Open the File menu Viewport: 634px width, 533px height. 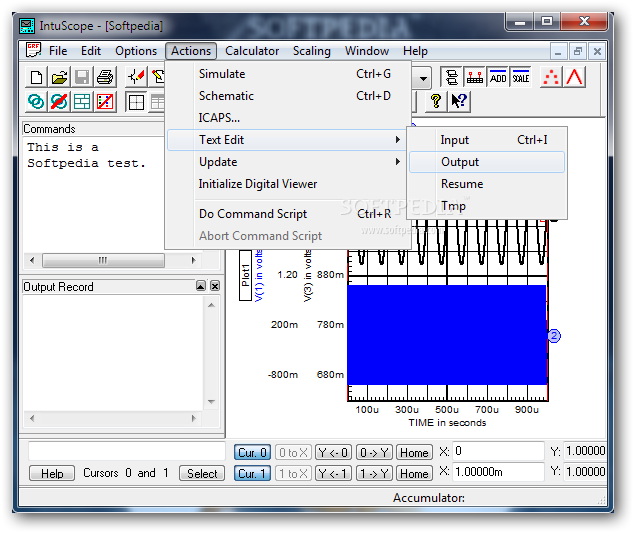pyautogui.click(x=58, y=51)
